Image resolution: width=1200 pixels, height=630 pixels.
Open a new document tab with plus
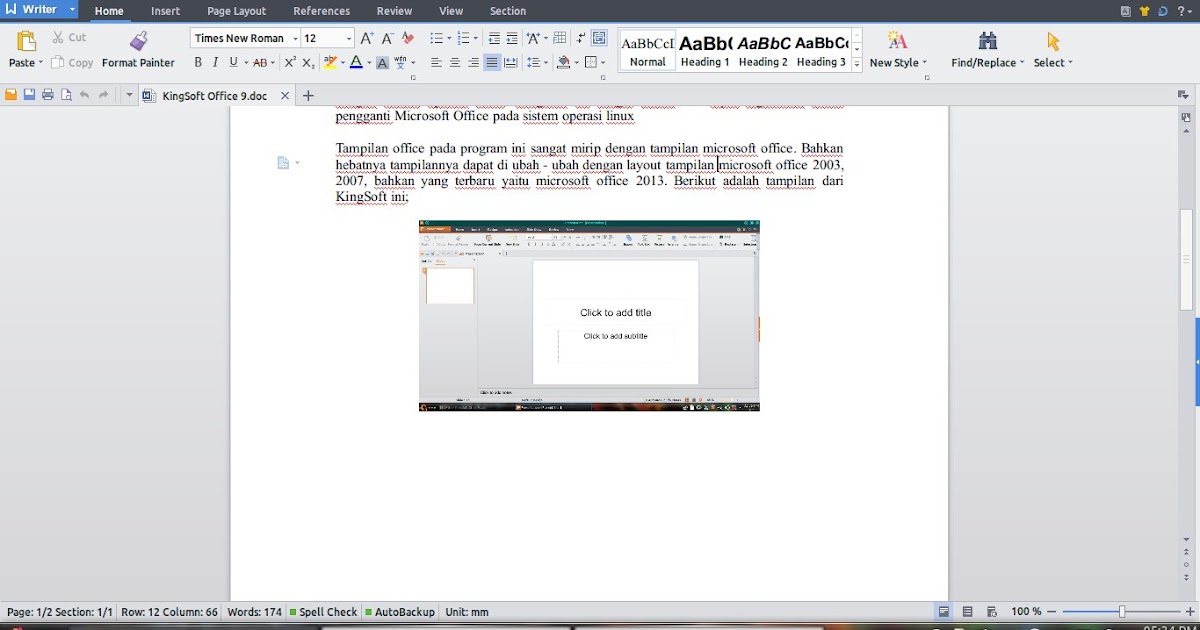coord(308,96)
